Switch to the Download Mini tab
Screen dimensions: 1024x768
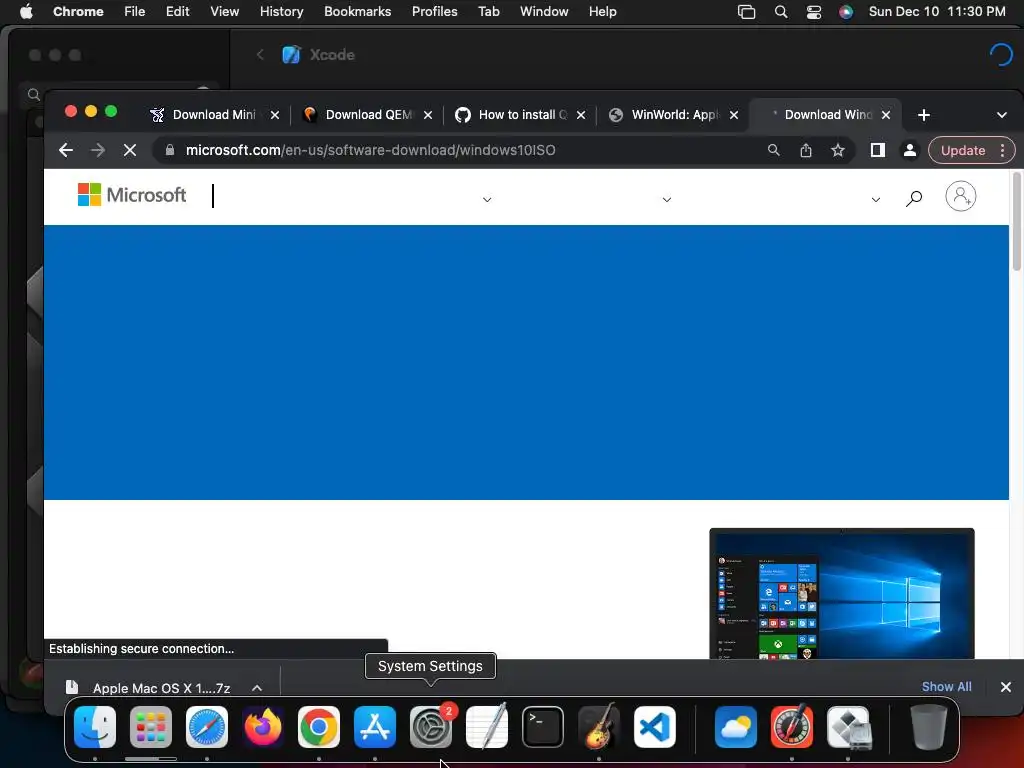[x=214, y=115]
